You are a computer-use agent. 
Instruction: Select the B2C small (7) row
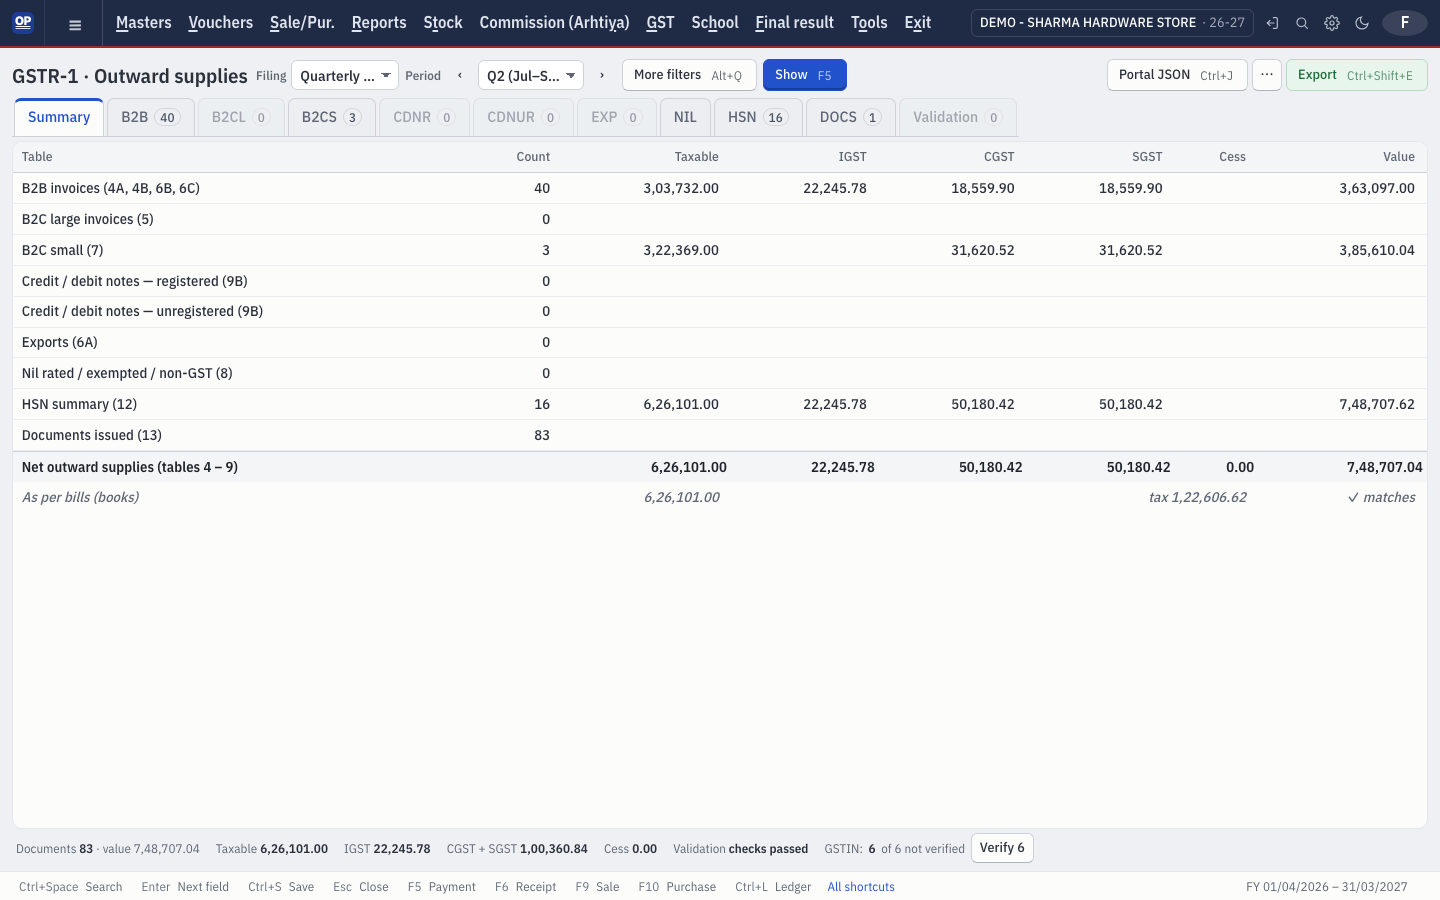click(x=719, y=250)
